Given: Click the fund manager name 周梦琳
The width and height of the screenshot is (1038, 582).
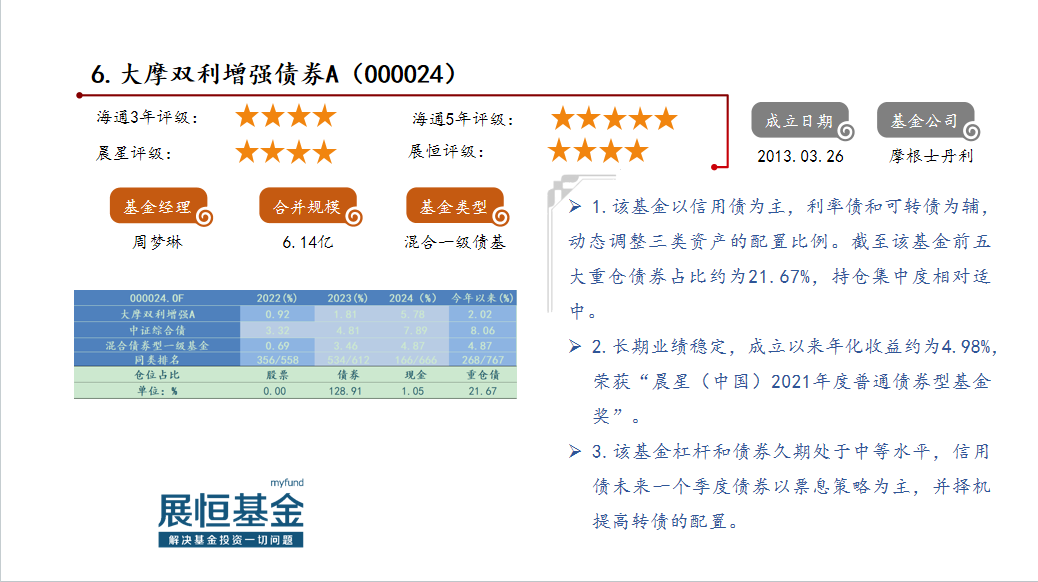Looking at the screenshot, I should tap(158, 242).
